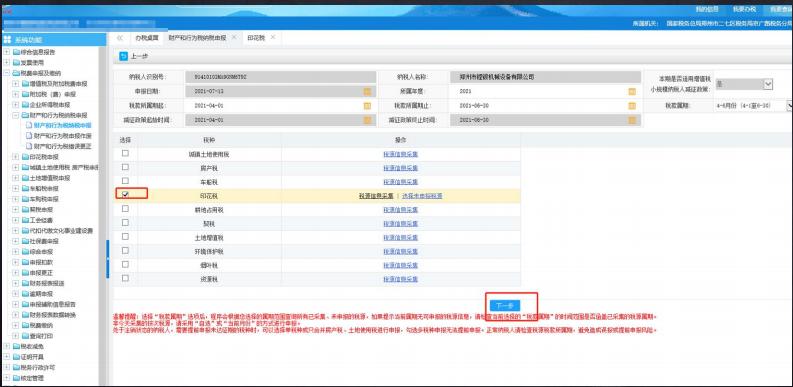Collapse tabs with the double-chevron icon
793x387 pixels.
(120, 38)
